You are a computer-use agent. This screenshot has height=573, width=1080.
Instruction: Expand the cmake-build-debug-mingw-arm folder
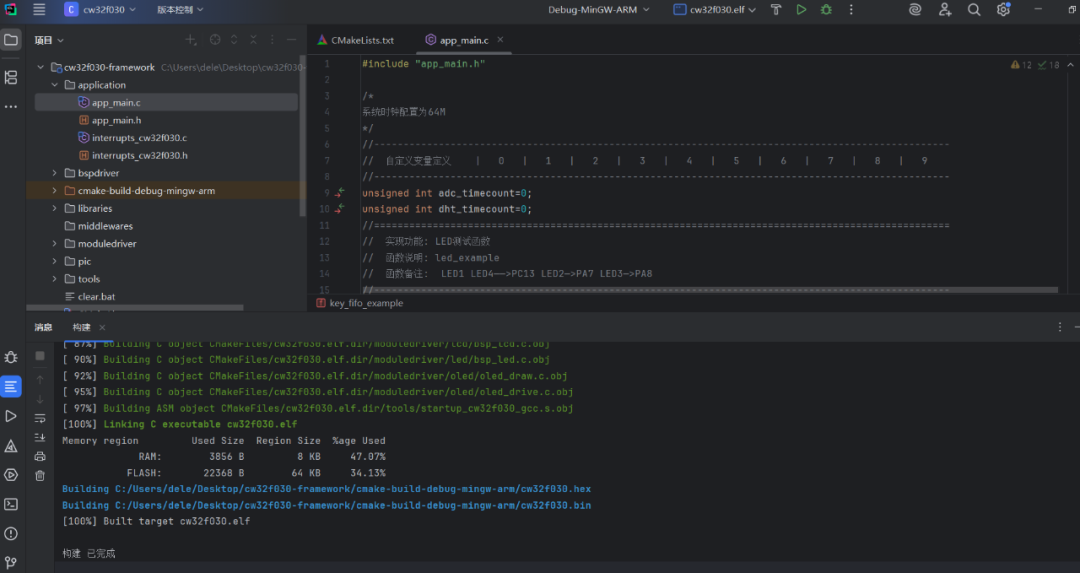[x=54, y=191]
